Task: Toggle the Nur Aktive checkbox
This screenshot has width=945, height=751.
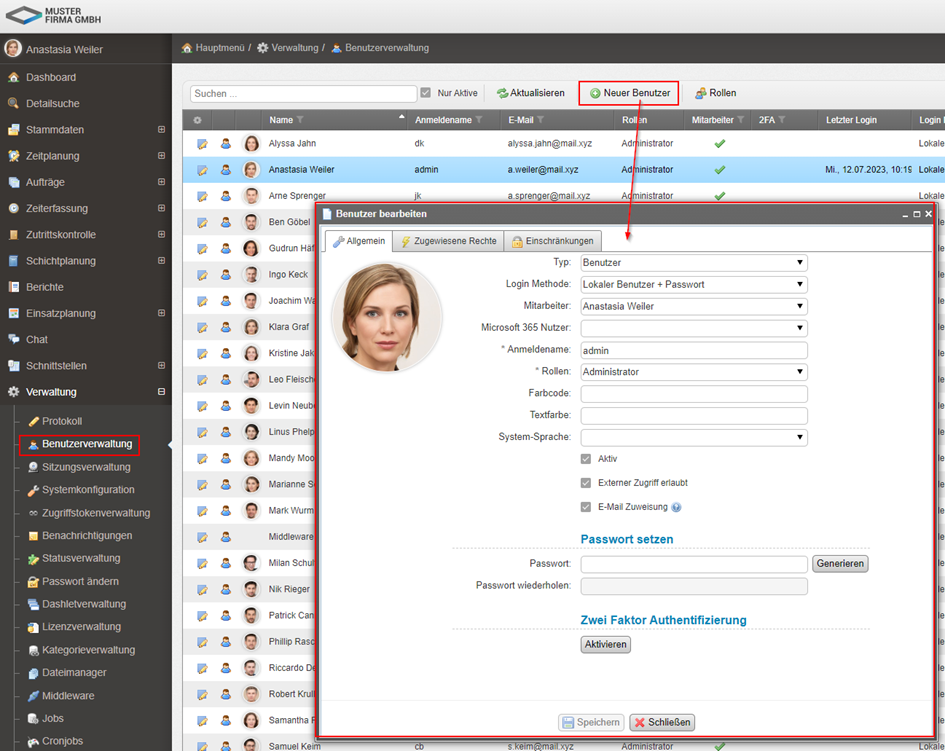Action: pyautogui.click(x=426, y=93)
